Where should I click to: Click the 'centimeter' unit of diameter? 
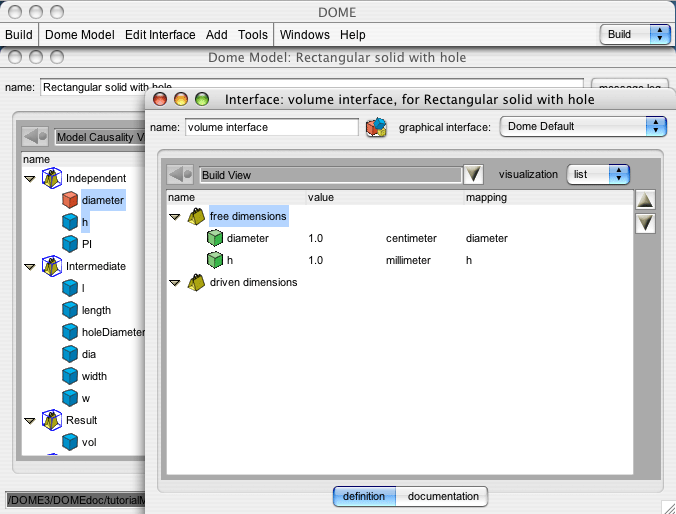pyautogui.click(x=411, y=238)
